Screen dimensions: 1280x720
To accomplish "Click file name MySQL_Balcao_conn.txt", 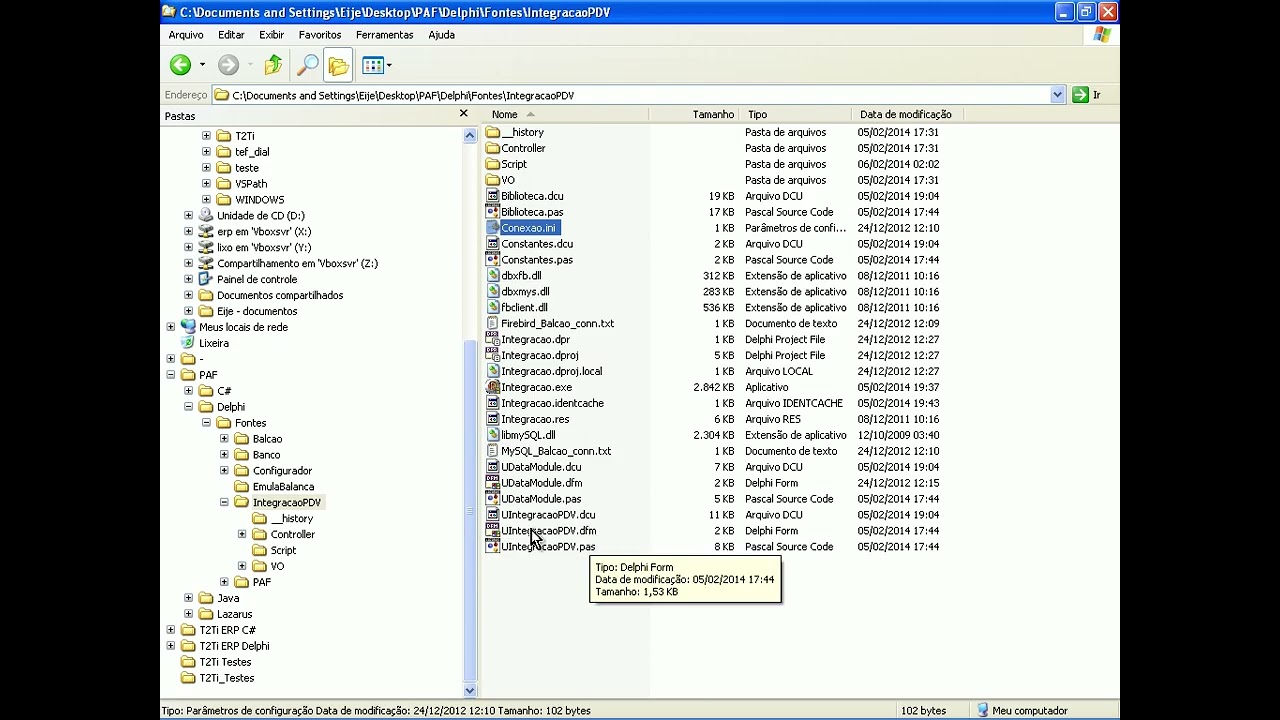I will tap(556, 451).
